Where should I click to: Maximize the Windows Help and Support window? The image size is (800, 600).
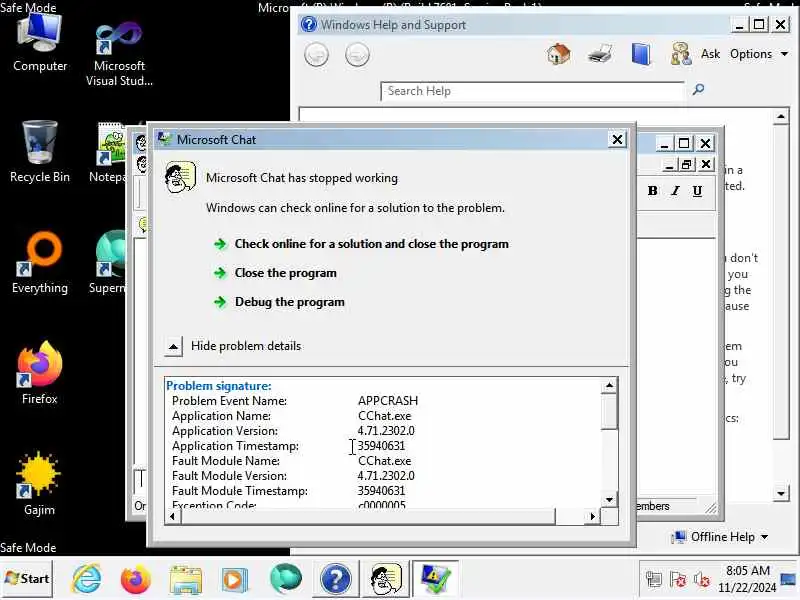click(x=759, y=24)
